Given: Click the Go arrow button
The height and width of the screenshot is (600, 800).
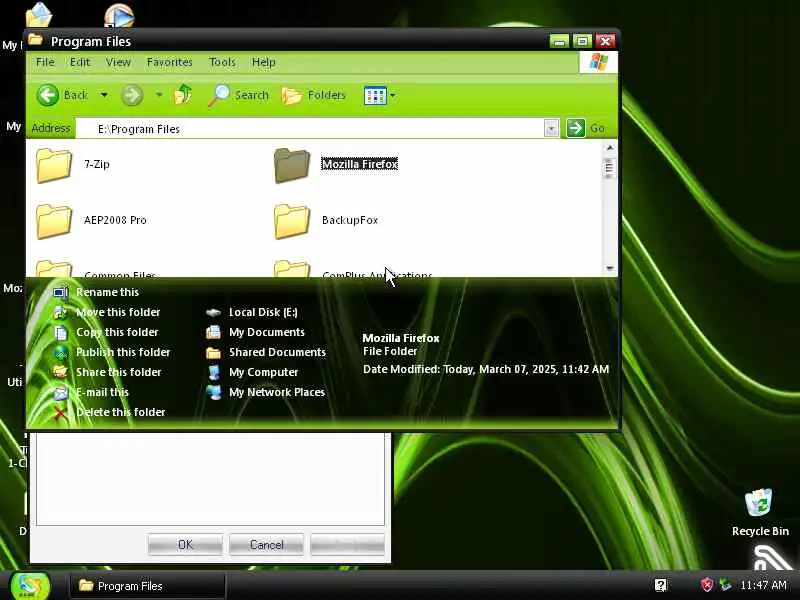Looking at the screenshot, I should click(576, 128).
